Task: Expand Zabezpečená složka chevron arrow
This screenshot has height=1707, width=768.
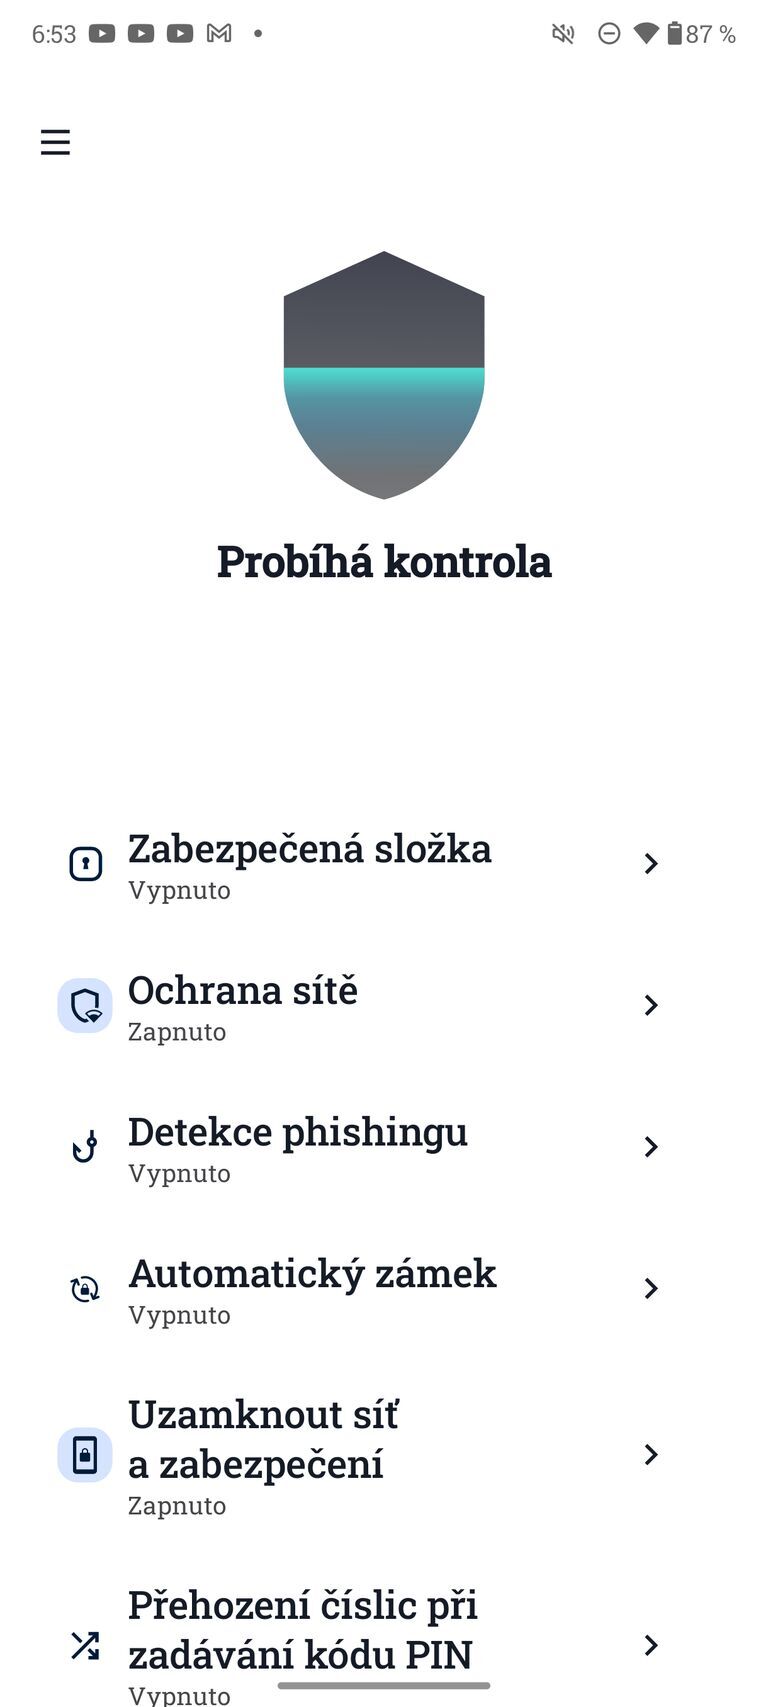Action: pyautogui.click(x=651, y=864)
